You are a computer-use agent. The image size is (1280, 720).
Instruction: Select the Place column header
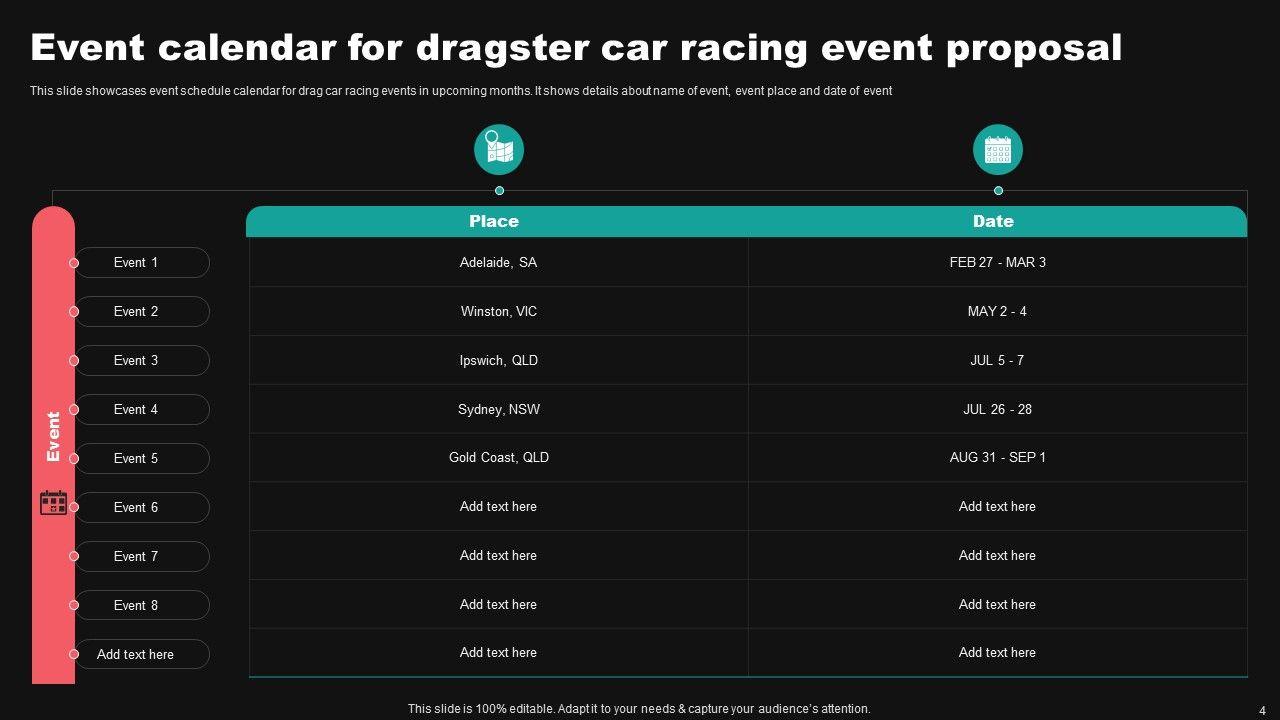(x=494, y=221)
